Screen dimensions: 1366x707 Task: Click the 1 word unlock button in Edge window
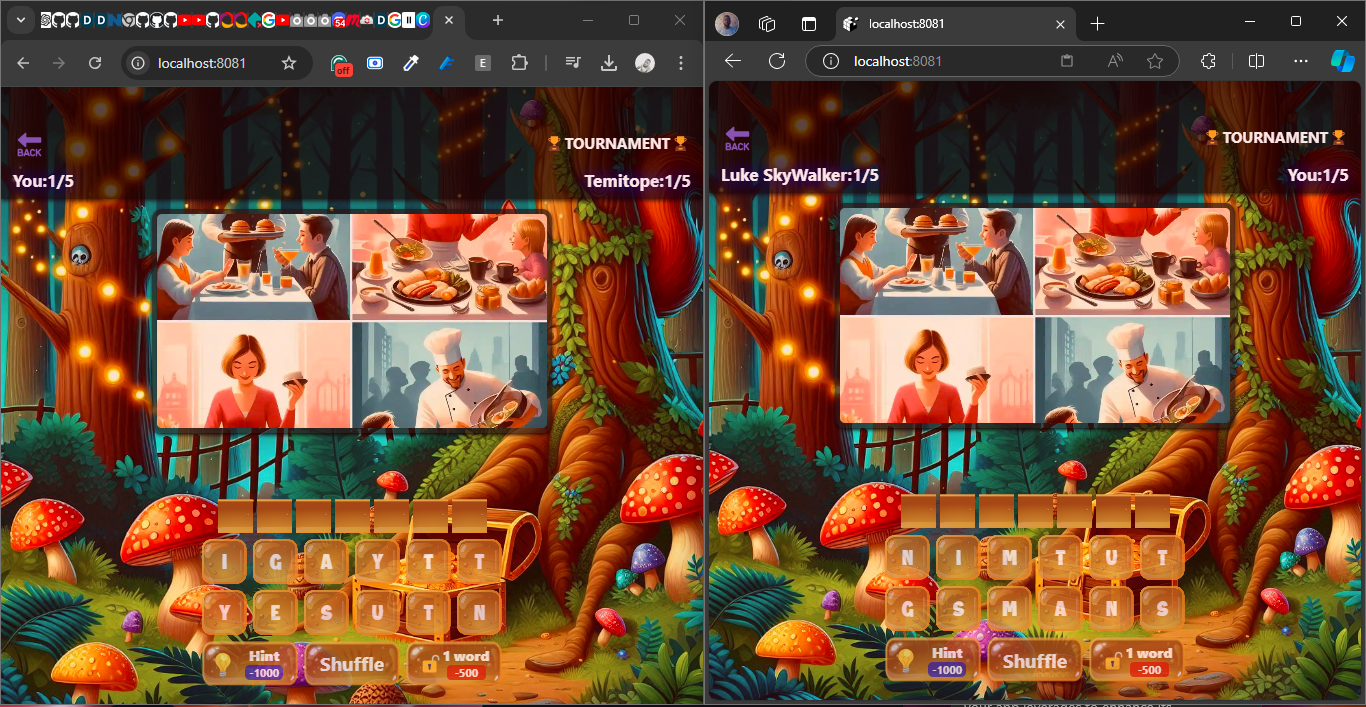pos(1138,661)
